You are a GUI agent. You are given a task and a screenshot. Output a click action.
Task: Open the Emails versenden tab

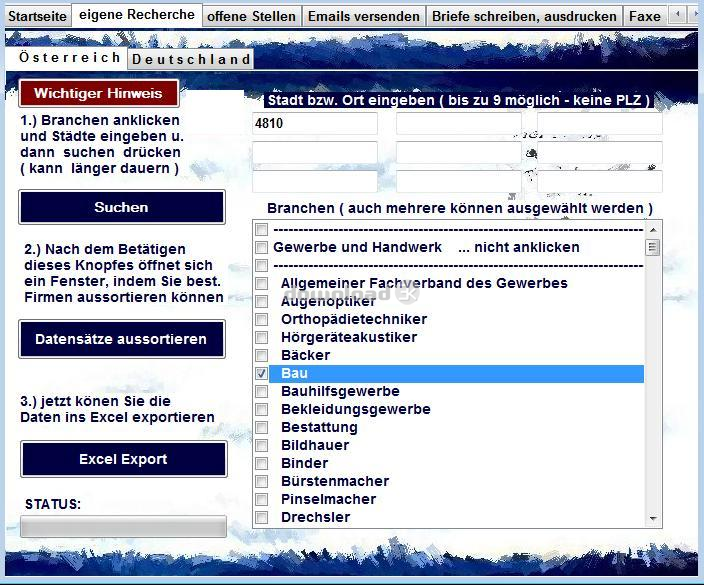coord(363,16)
